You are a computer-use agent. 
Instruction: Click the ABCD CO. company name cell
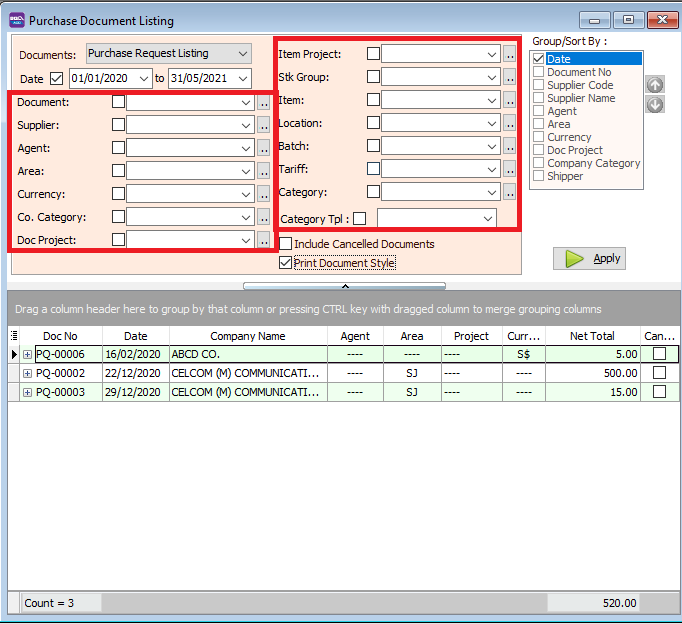(x=248, y=354)
